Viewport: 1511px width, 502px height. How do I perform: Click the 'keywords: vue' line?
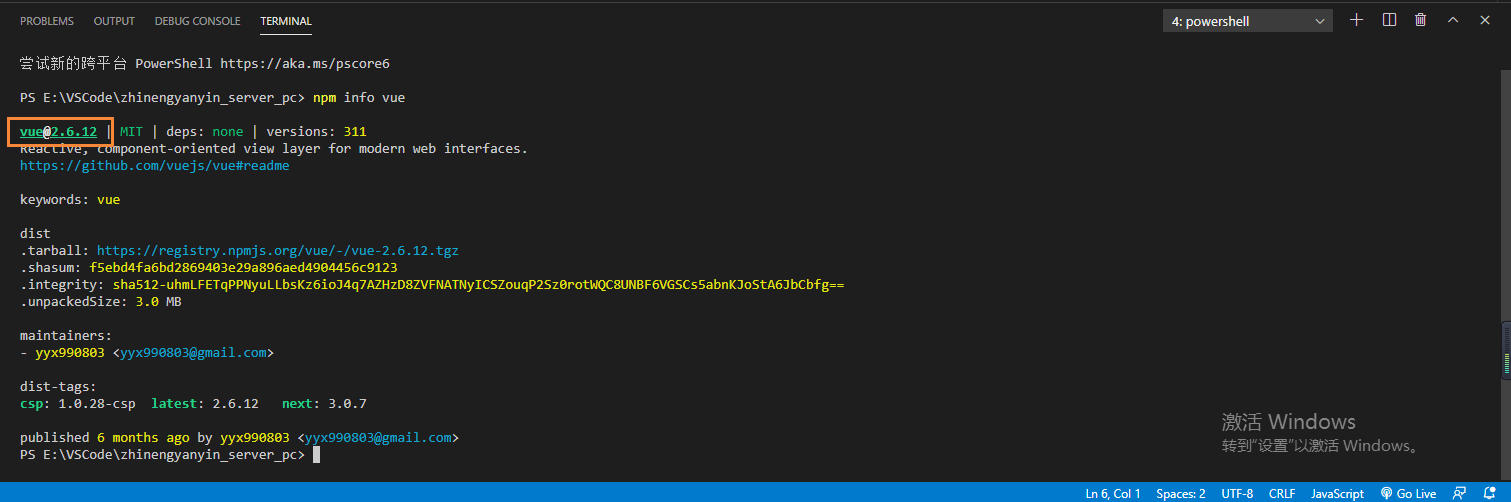pyautogui.click(x=70, y=199)
